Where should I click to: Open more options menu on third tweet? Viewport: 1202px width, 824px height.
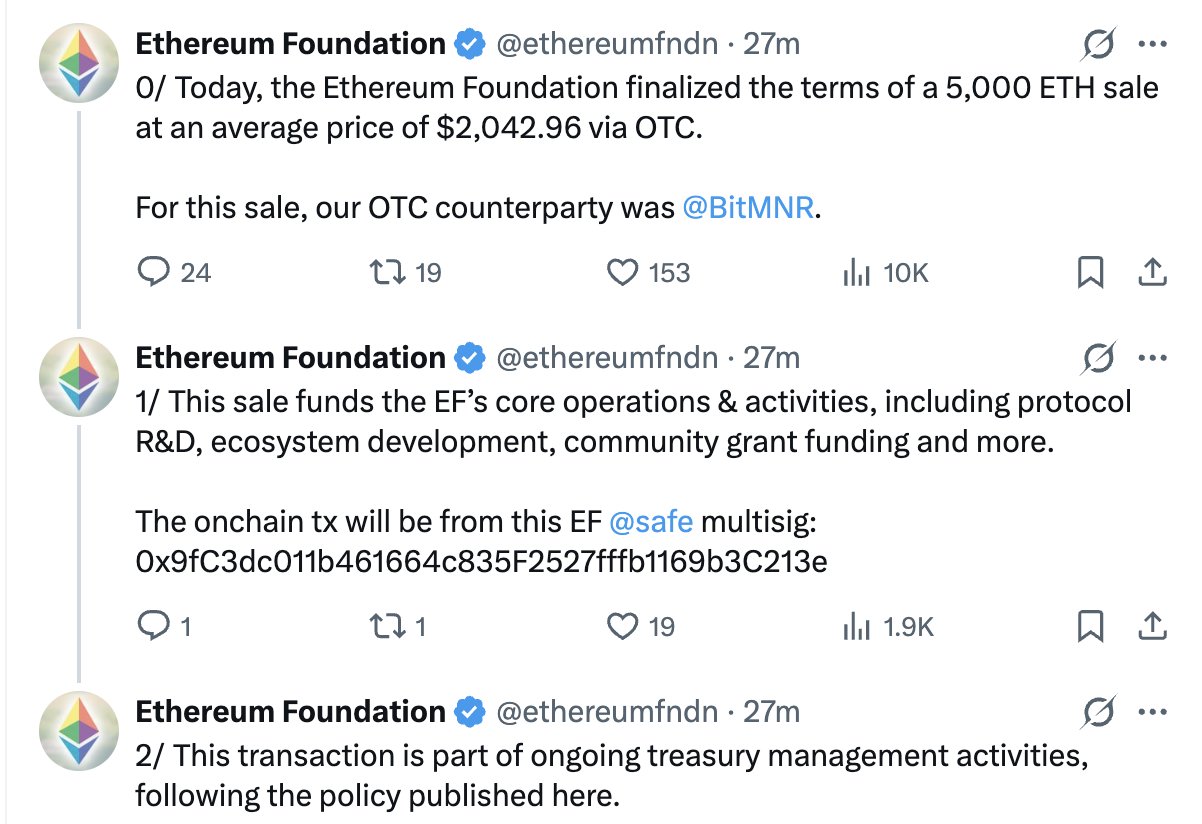[x=1153, y=712]
